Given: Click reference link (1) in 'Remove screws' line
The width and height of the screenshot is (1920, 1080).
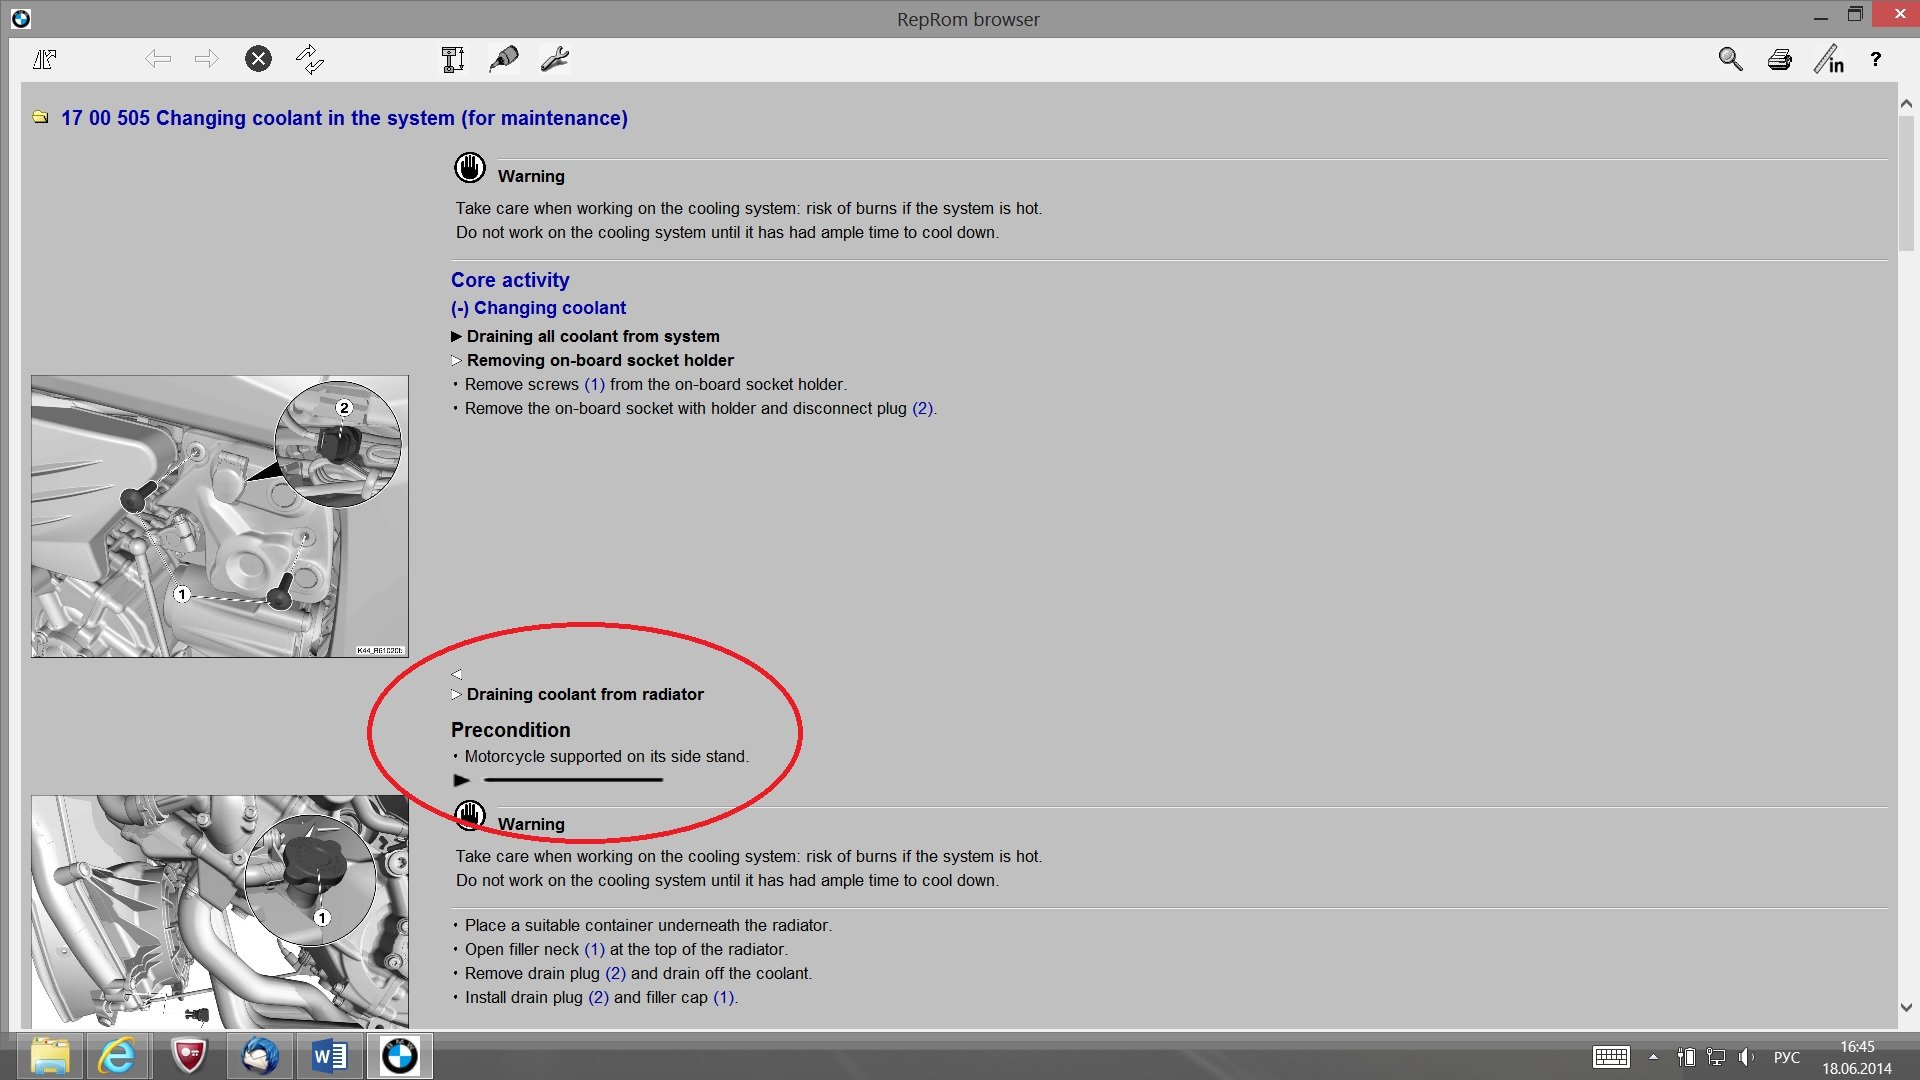Looking at the screenshot, I should pyautogui.click(x=594, y=385).
